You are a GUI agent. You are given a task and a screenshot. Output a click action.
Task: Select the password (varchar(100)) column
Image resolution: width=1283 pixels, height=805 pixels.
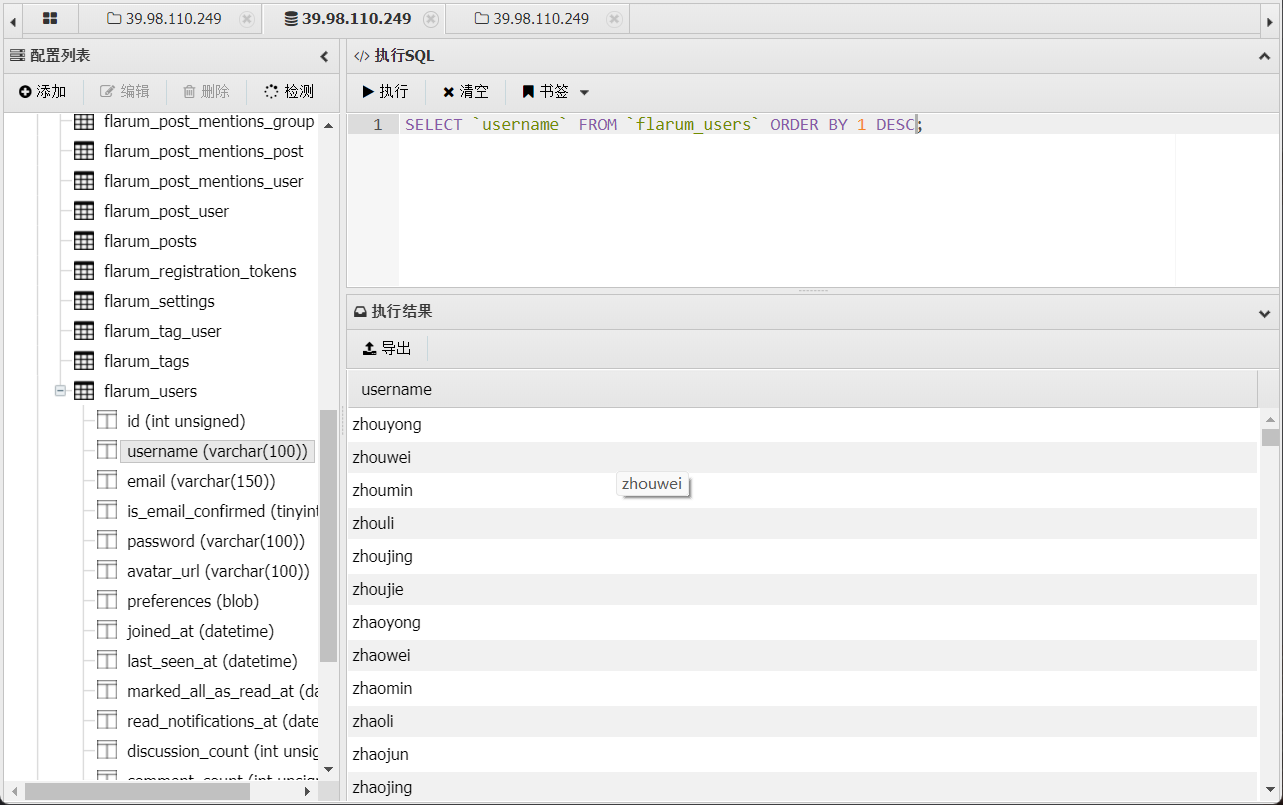coord(216,541)
